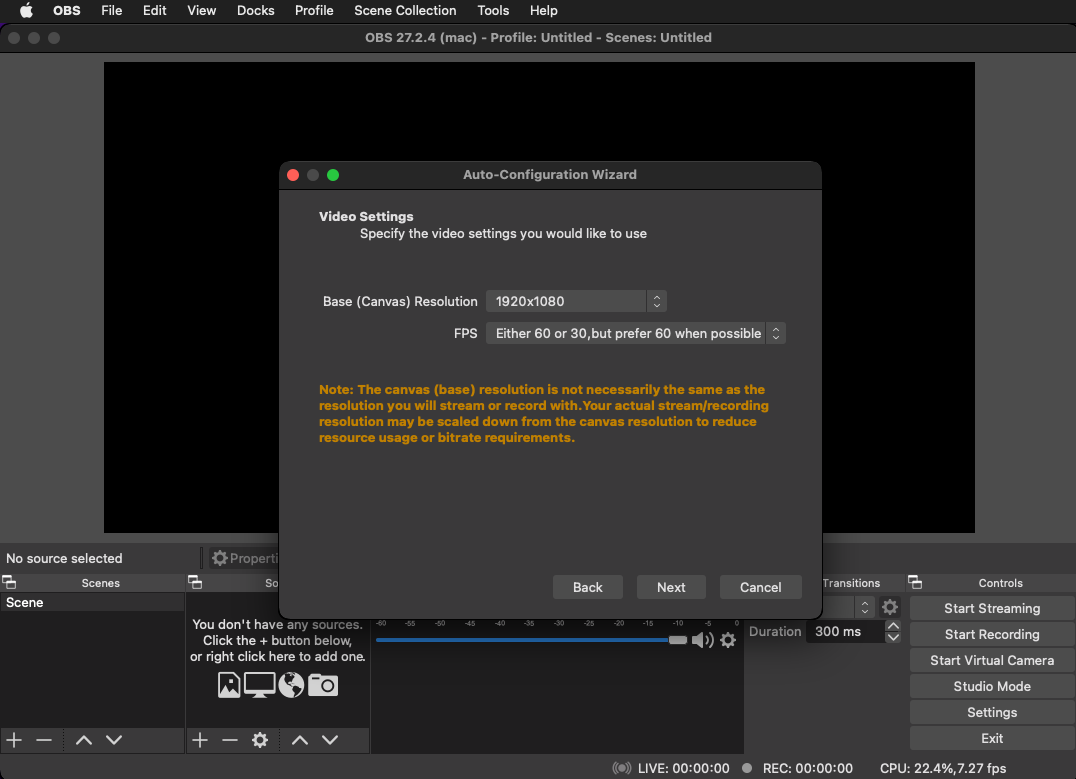The height and width of the screenshot is (779, 1076).
Task: Move source down with arrow icon
Action: click(330, 740)
